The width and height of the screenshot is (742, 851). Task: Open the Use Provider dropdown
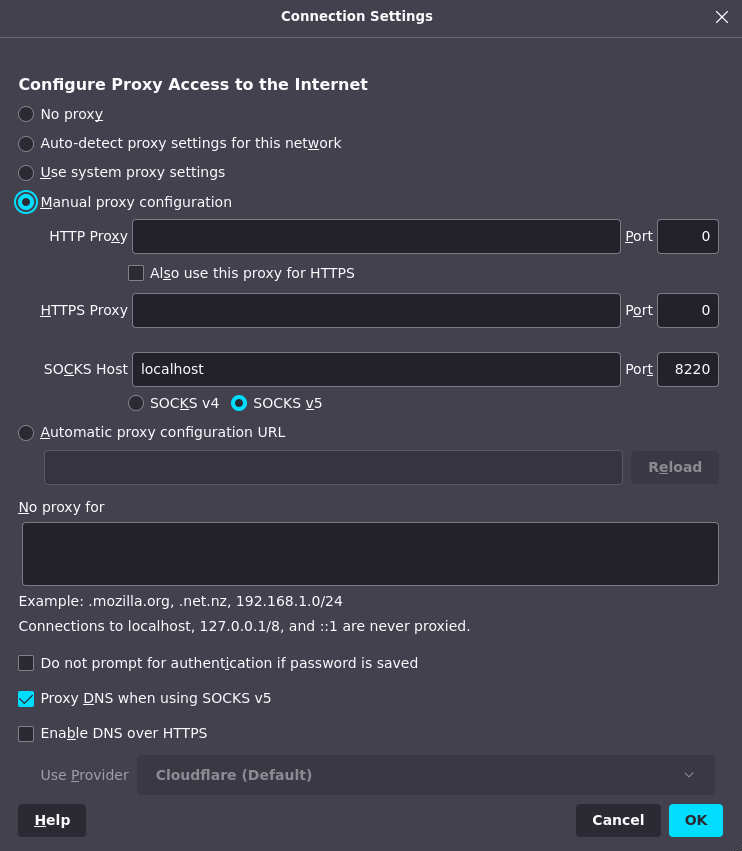426,774
